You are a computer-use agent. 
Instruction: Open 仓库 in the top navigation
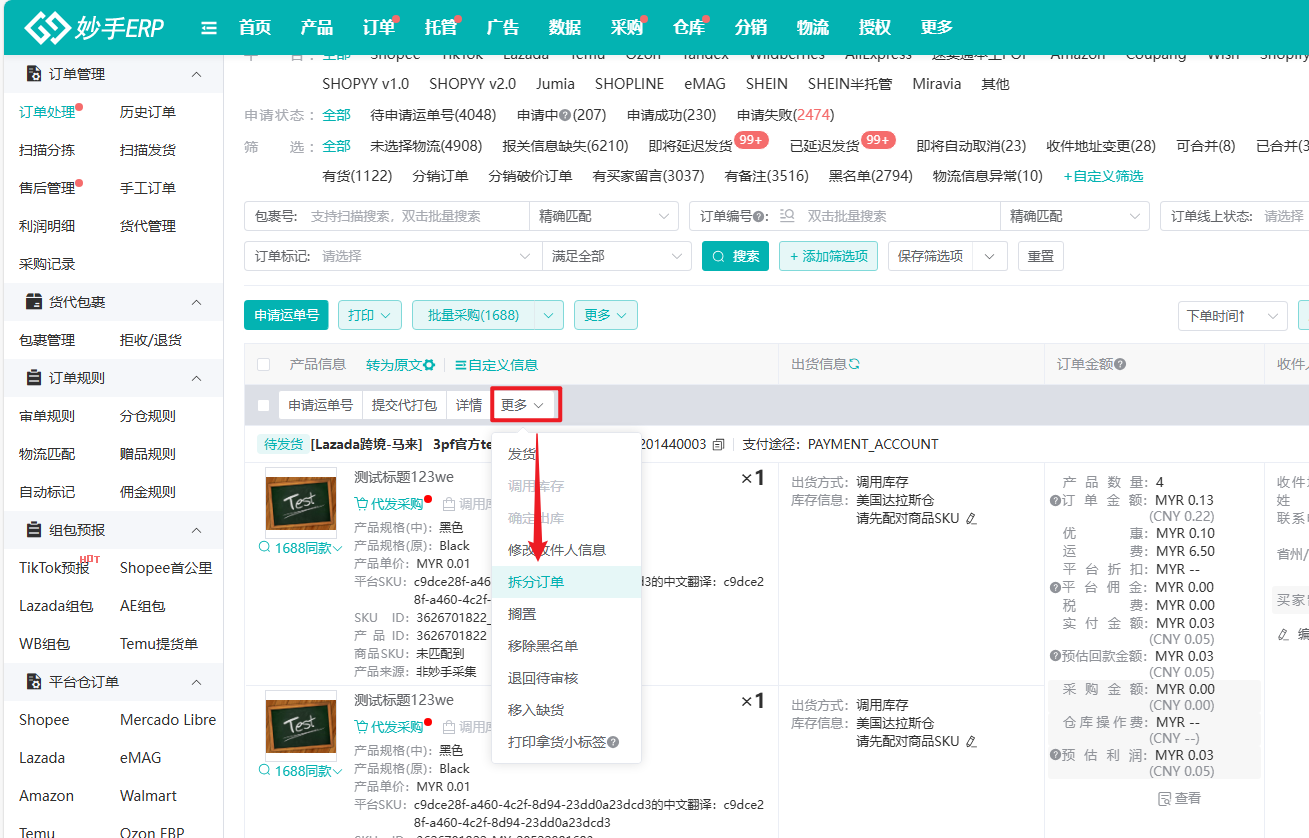click(x=688, y=27)
